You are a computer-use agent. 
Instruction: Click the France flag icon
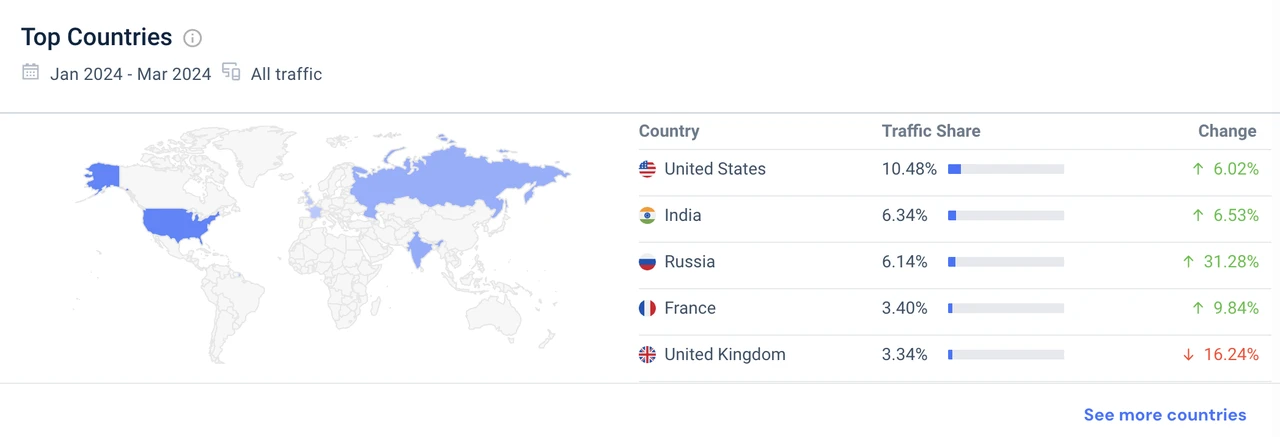click(647, 308)
